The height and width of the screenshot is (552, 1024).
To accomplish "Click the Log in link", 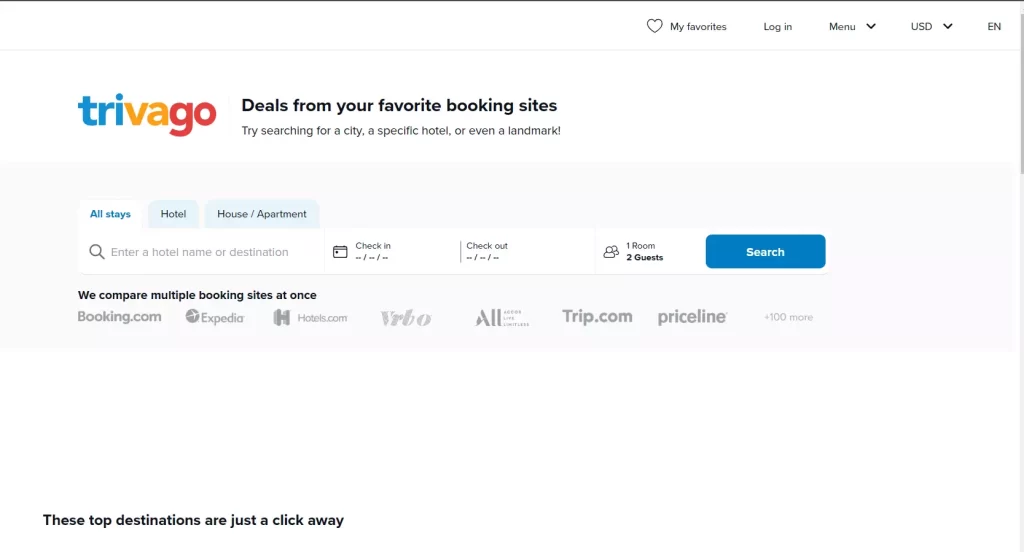I will tap(777, 26).
